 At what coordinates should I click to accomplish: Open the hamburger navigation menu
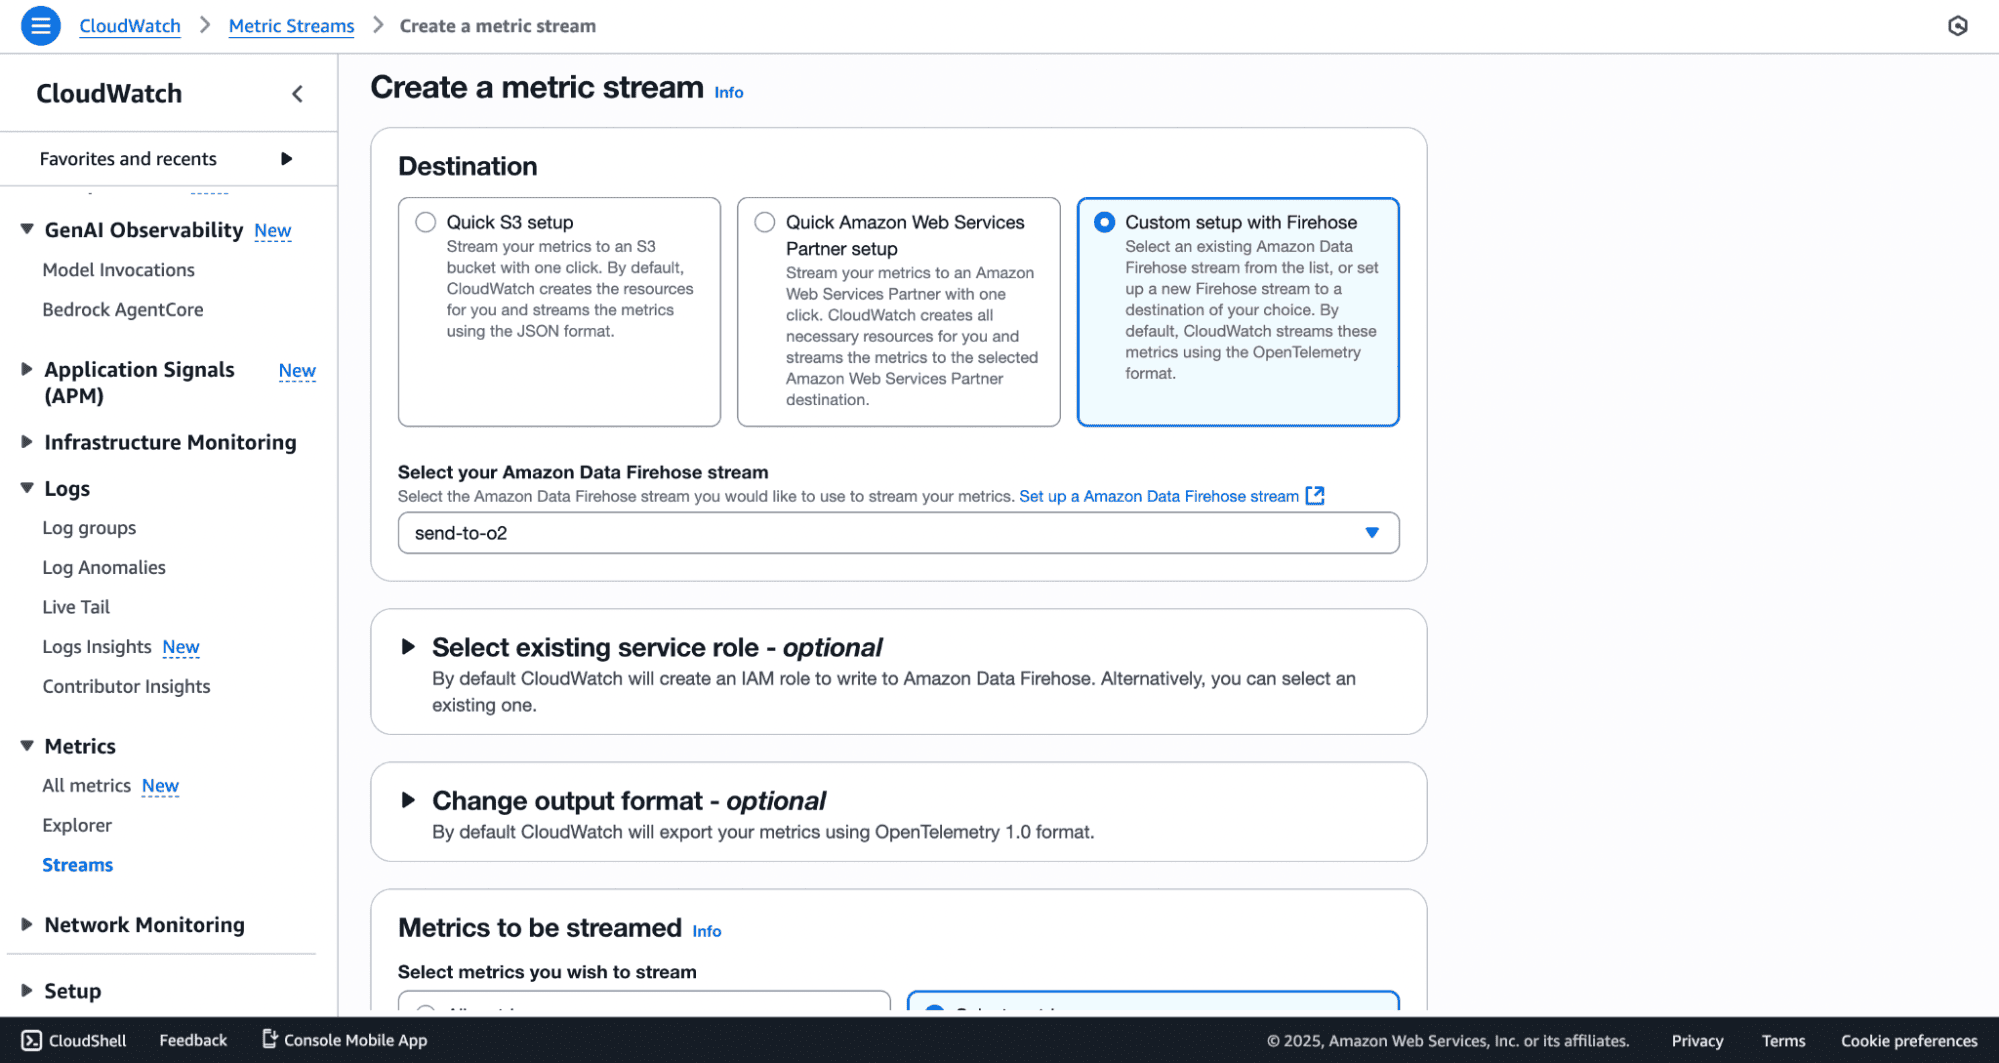coord(40,25)
